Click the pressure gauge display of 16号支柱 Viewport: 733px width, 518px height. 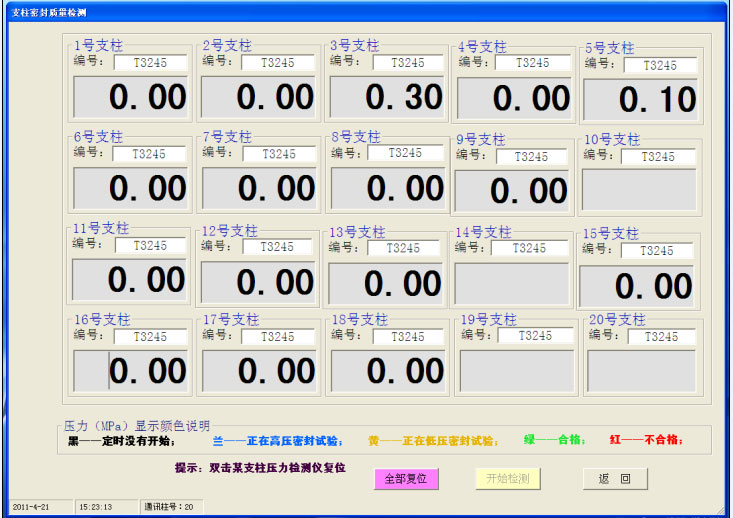pyautogui.click(x=130, y=371)
